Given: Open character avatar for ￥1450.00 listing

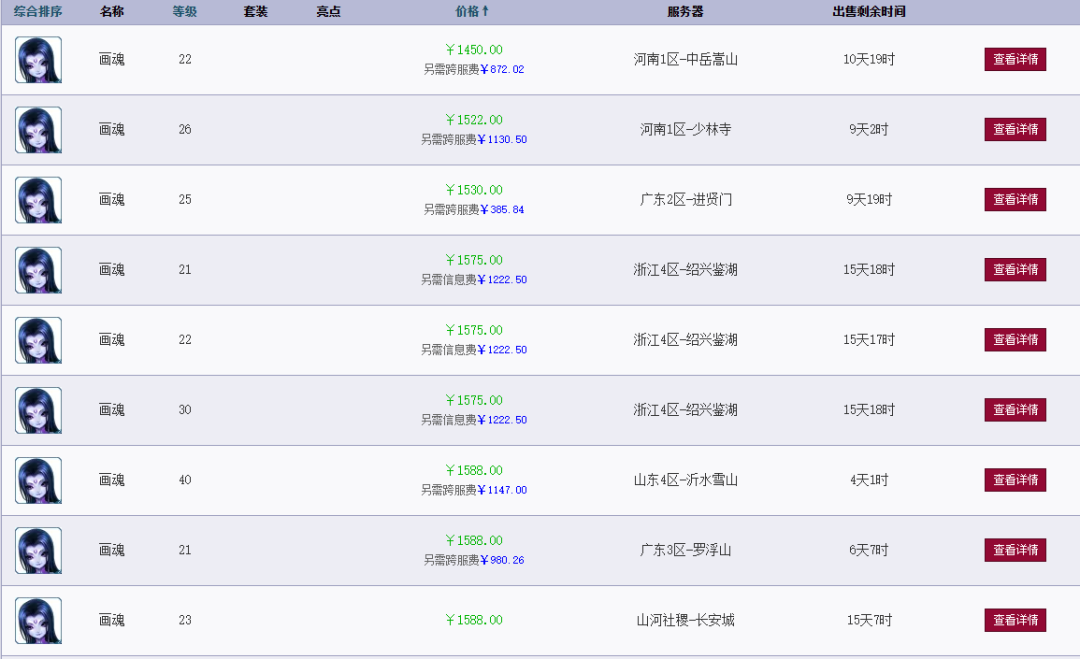Looking at the screenshot, I should [x=39, y=60].
